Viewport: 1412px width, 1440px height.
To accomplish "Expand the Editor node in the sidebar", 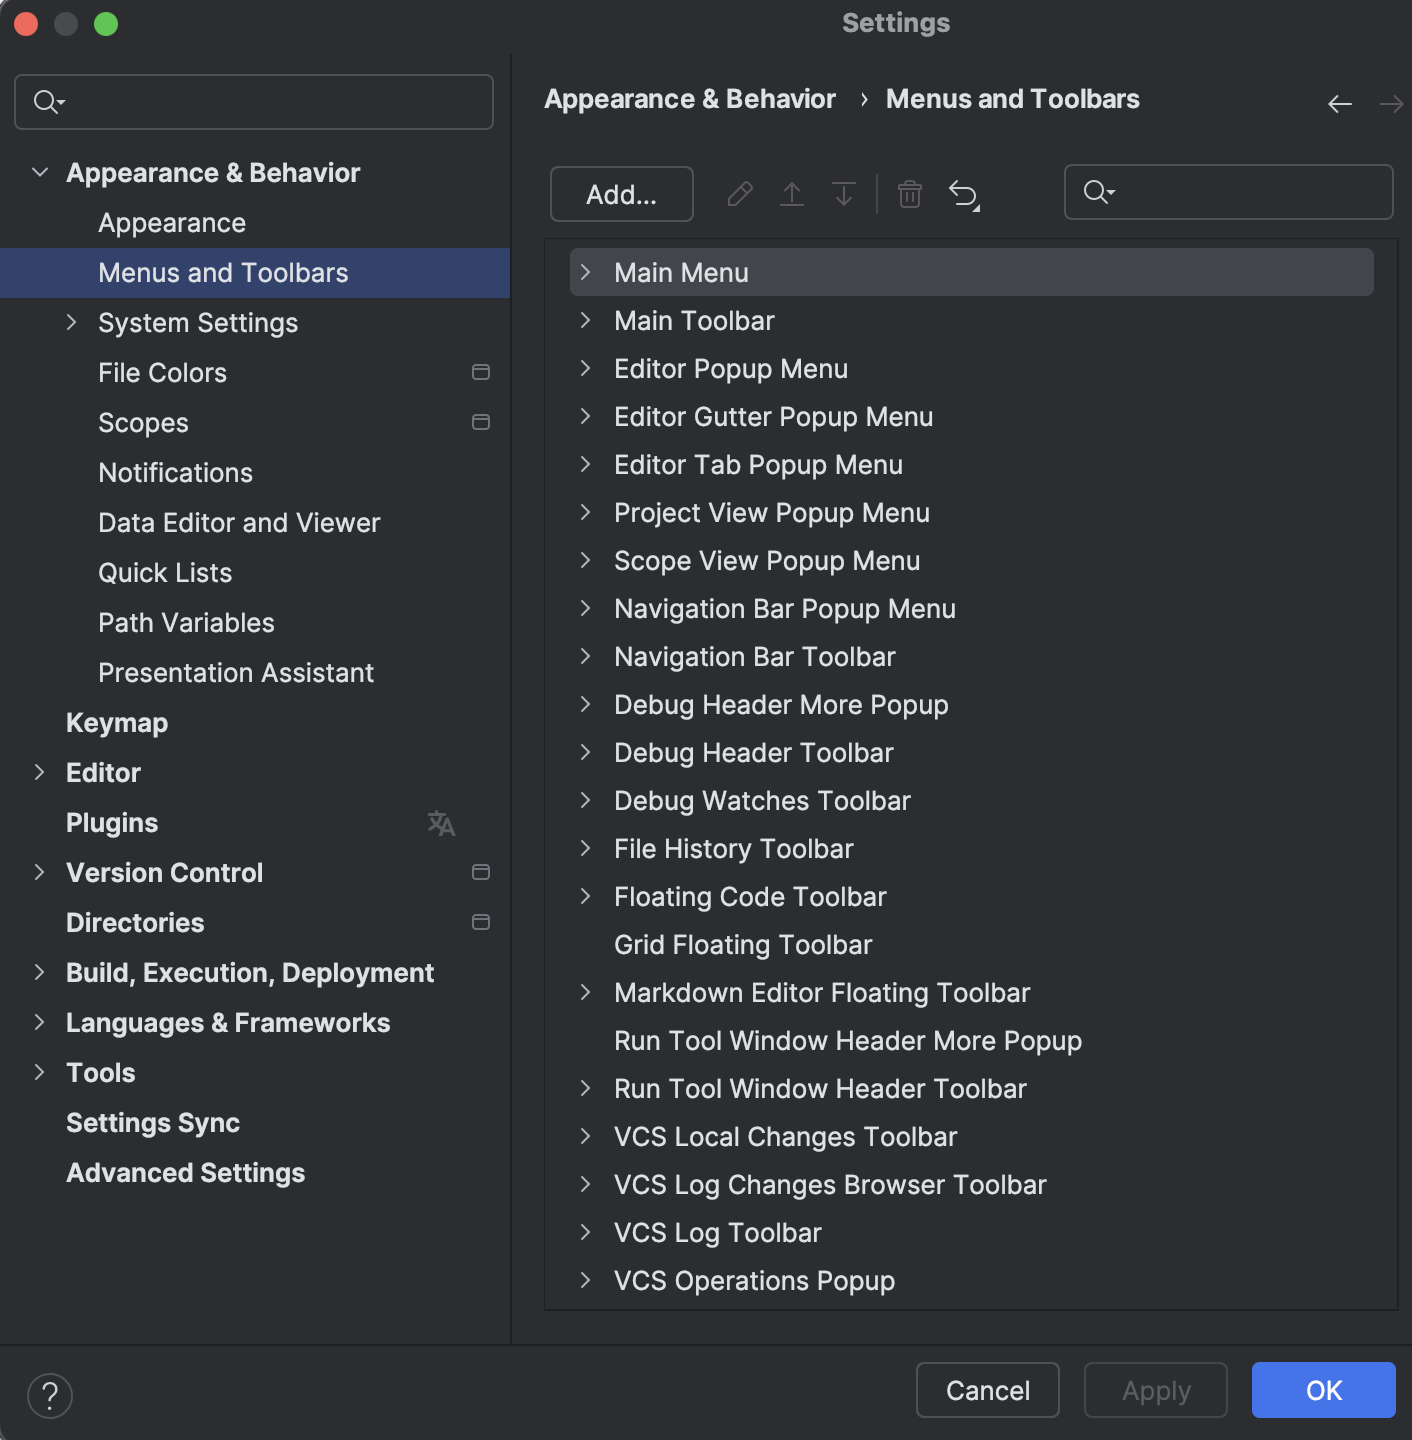I will pos(40,772).
